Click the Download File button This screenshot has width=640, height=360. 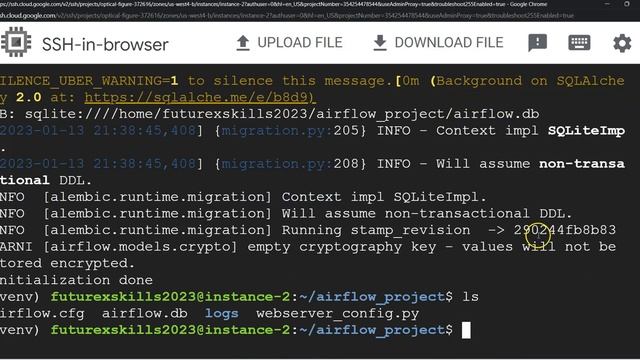point(438,42)
